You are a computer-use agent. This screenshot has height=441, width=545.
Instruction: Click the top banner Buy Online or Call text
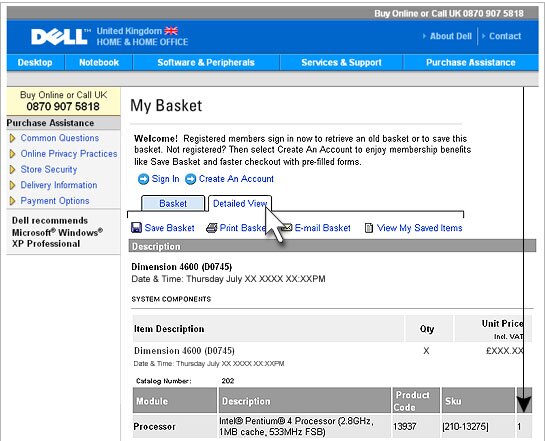449,14
